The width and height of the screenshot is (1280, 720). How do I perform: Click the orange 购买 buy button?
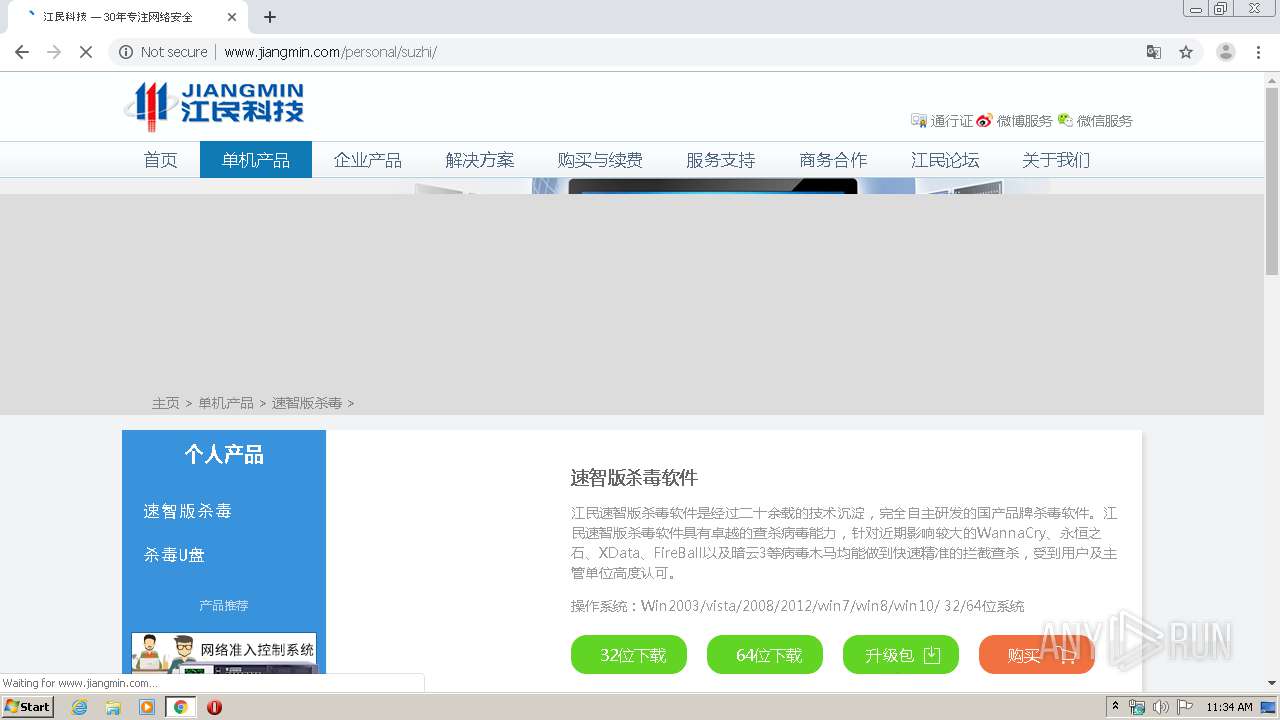coord(1037,655)
